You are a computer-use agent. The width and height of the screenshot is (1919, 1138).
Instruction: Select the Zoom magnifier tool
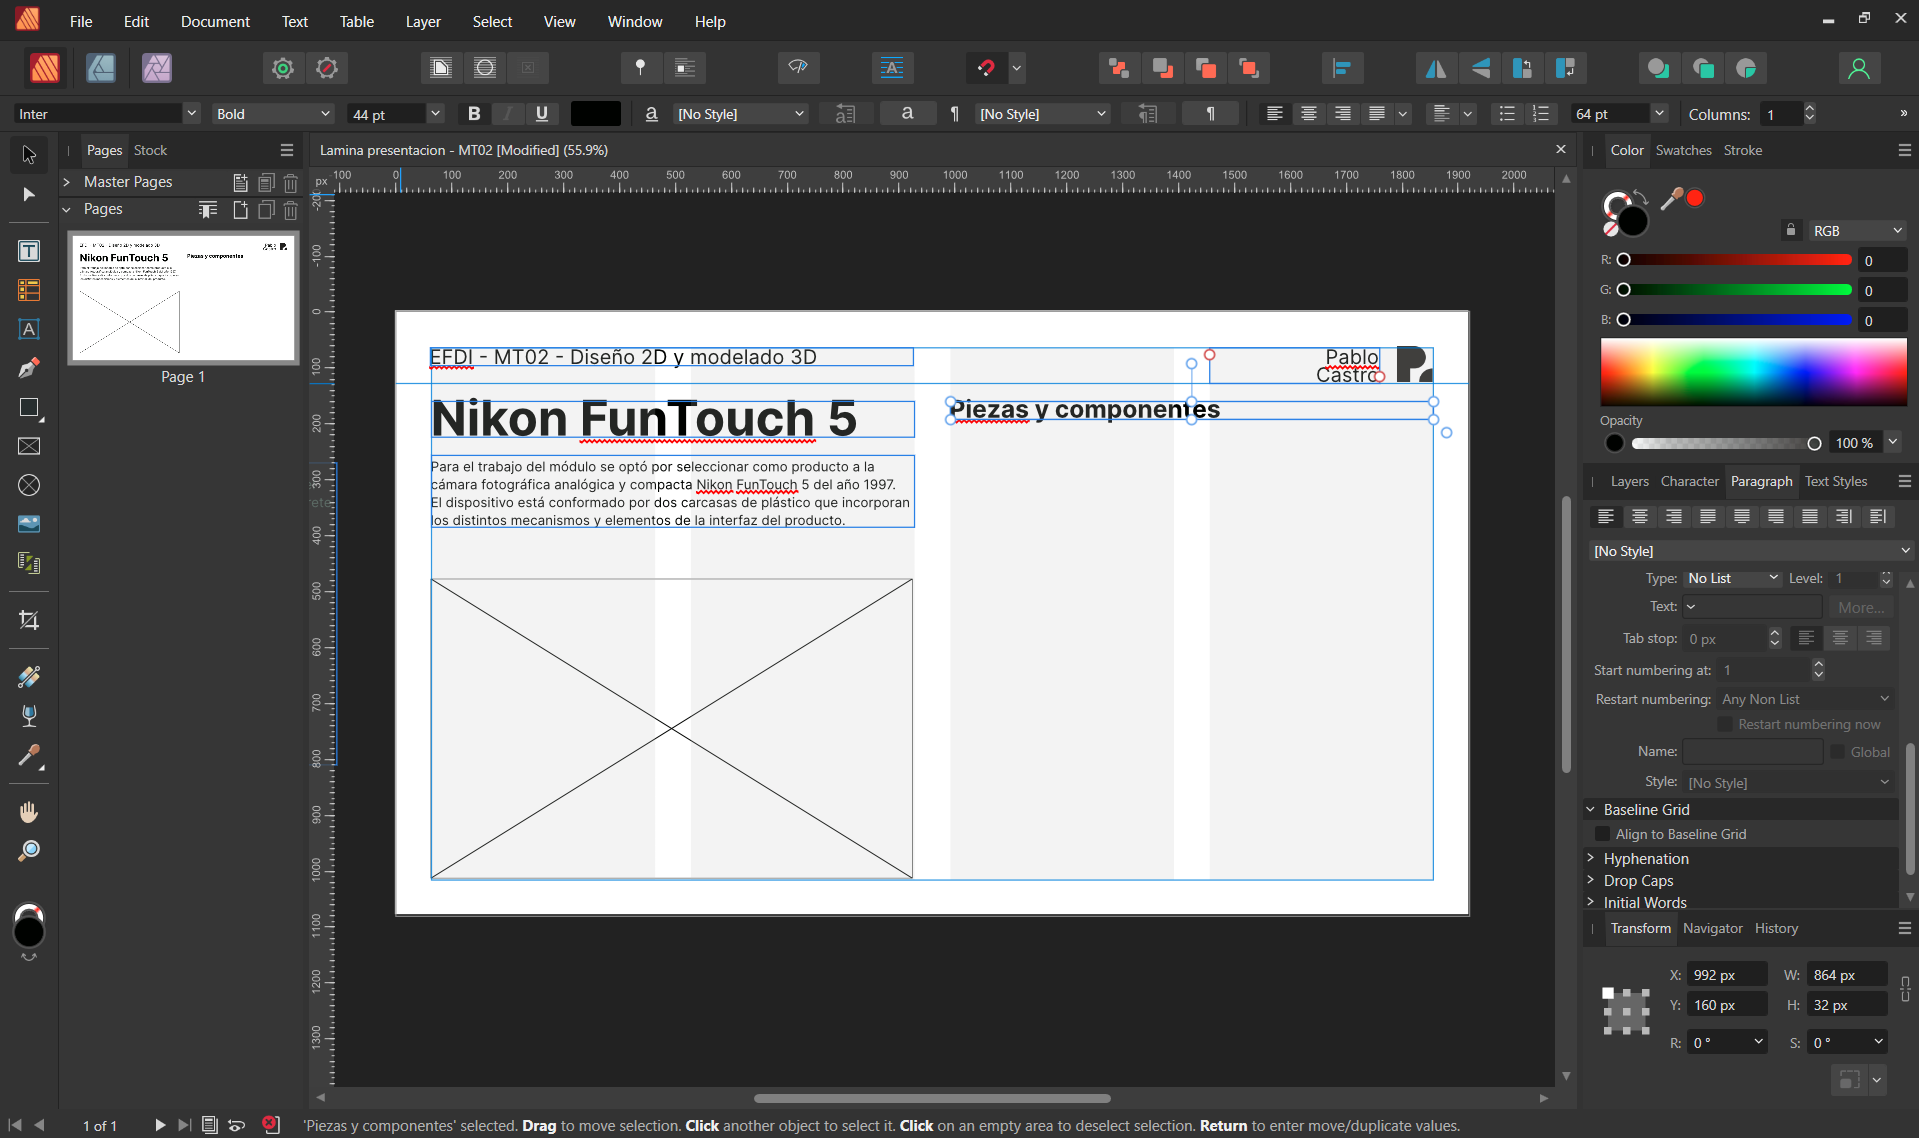[x=29, y=851]
